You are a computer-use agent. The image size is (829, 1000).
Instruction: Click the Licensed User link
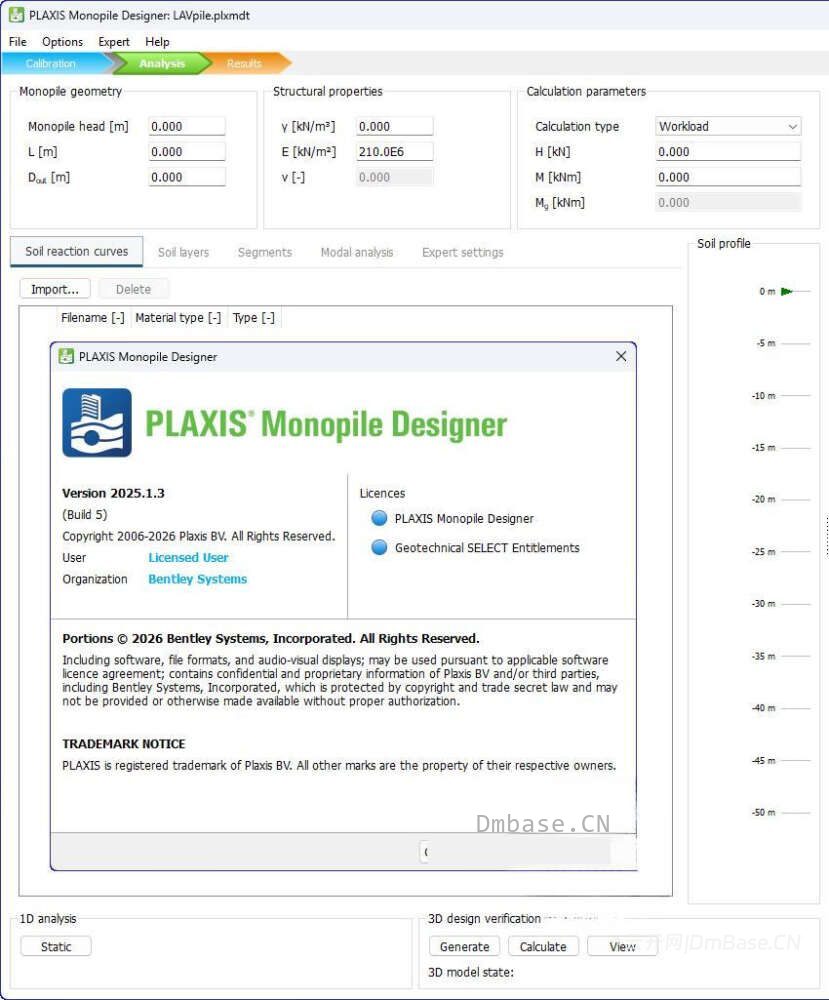pos(188,557)
